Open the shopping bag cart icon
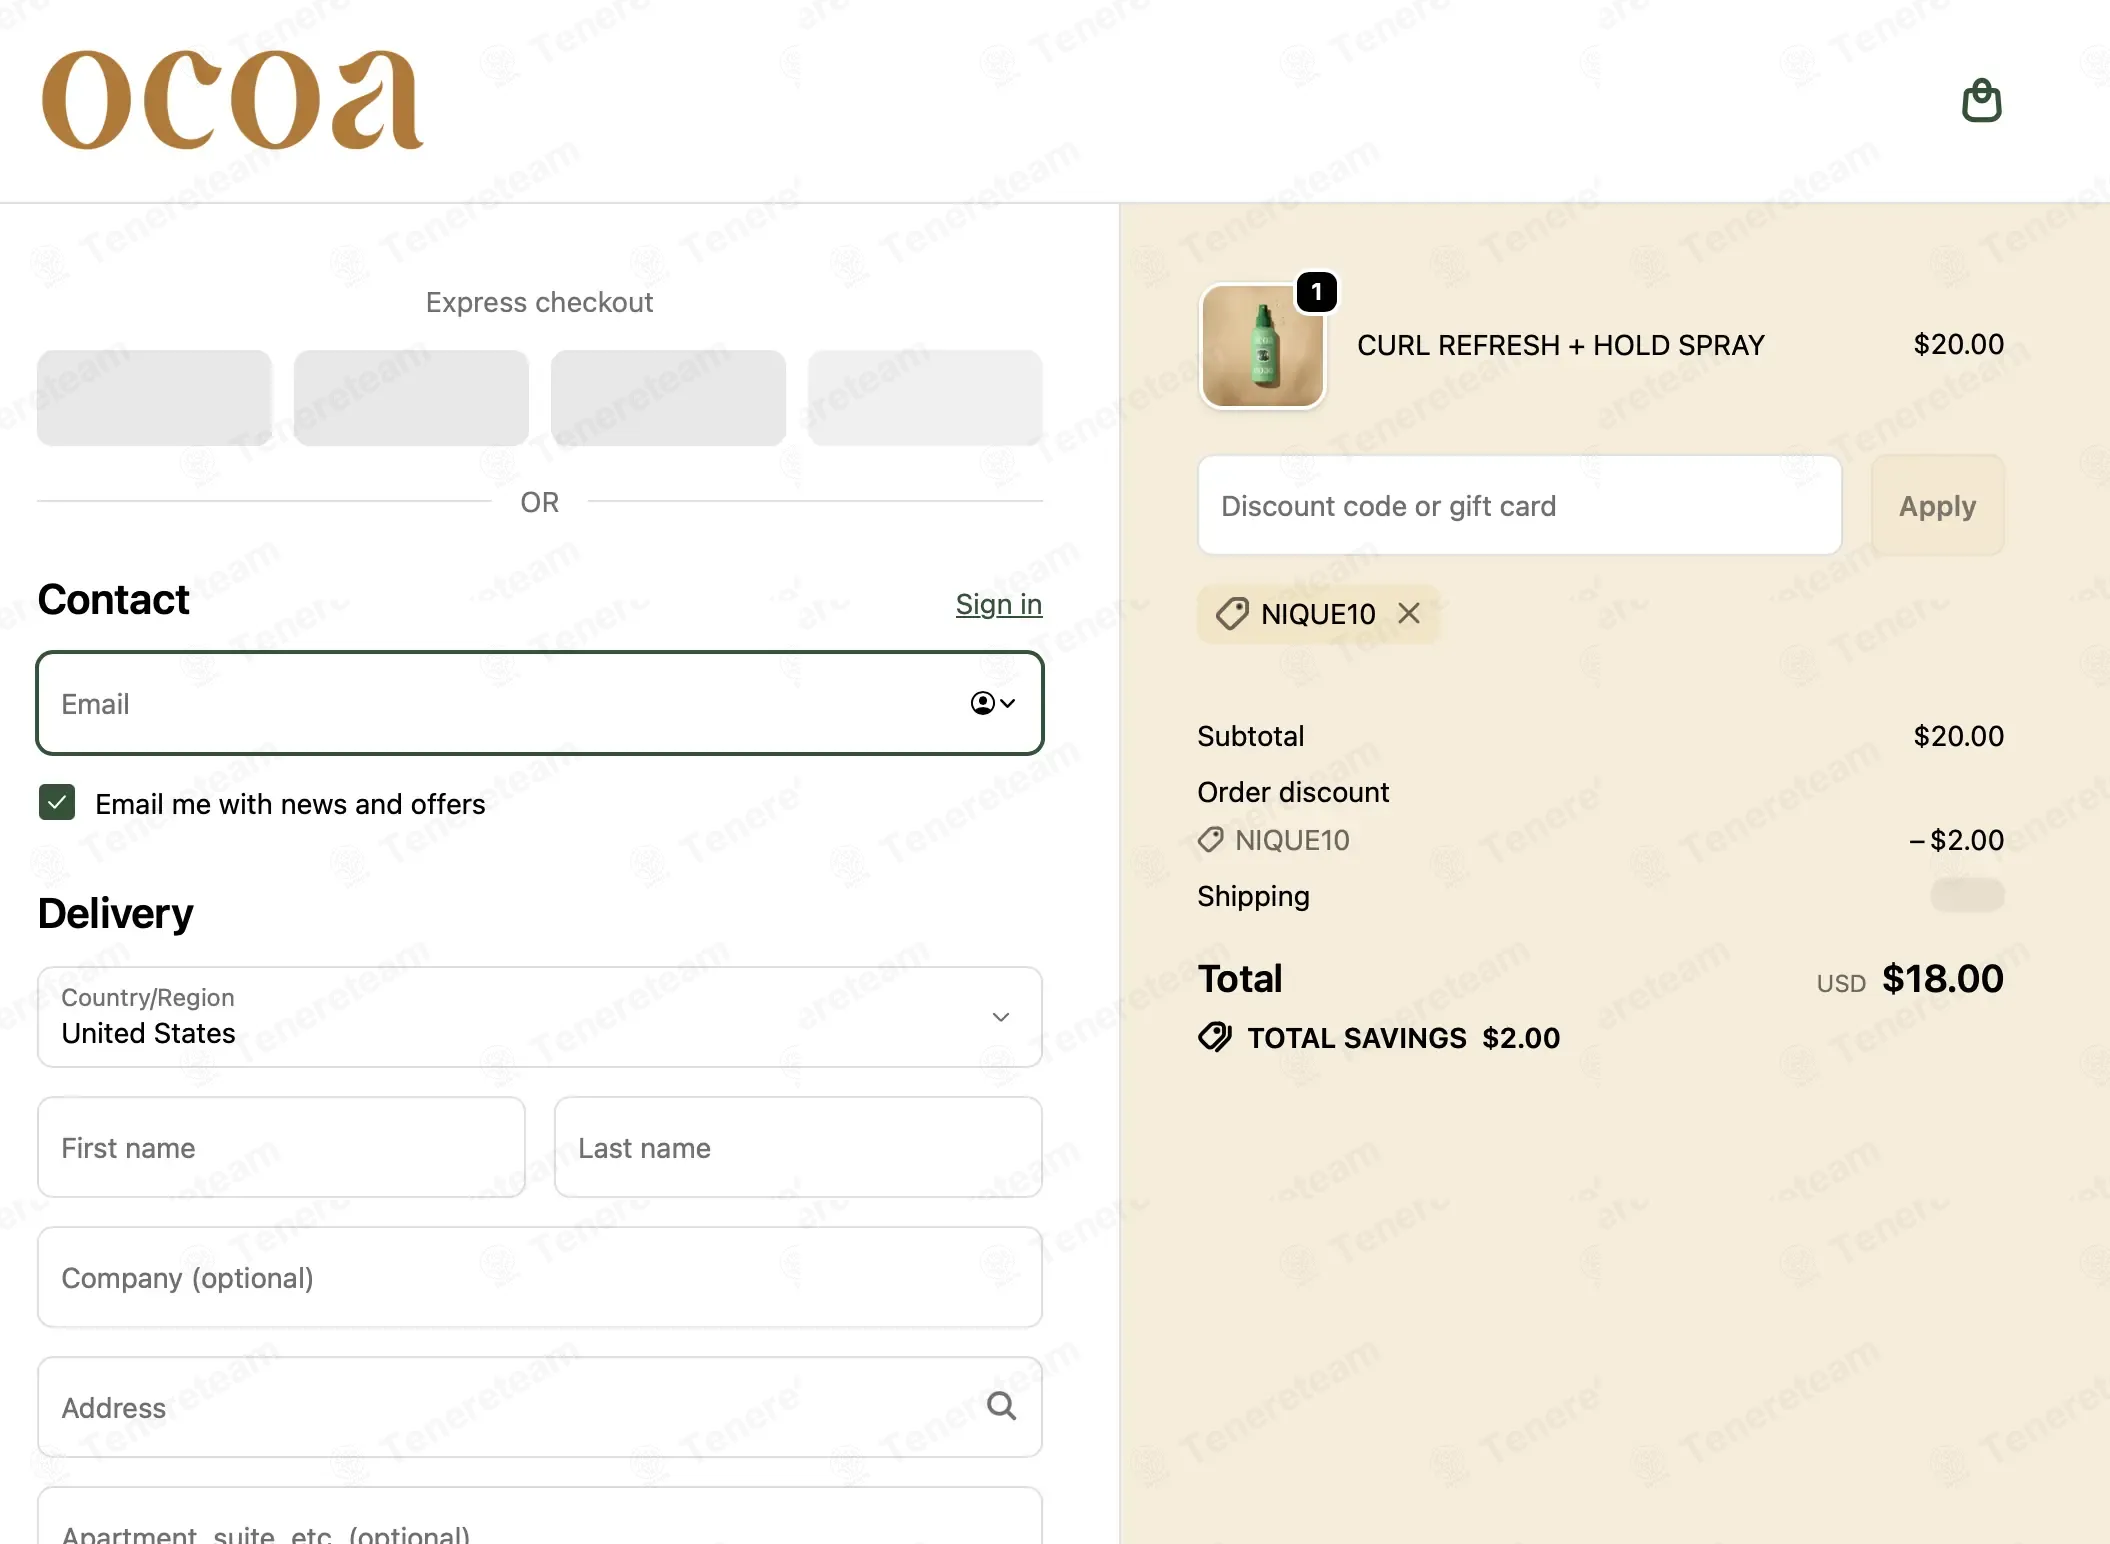The width and height of the screenshot is (2110, 1544). tap(1981, 101)
